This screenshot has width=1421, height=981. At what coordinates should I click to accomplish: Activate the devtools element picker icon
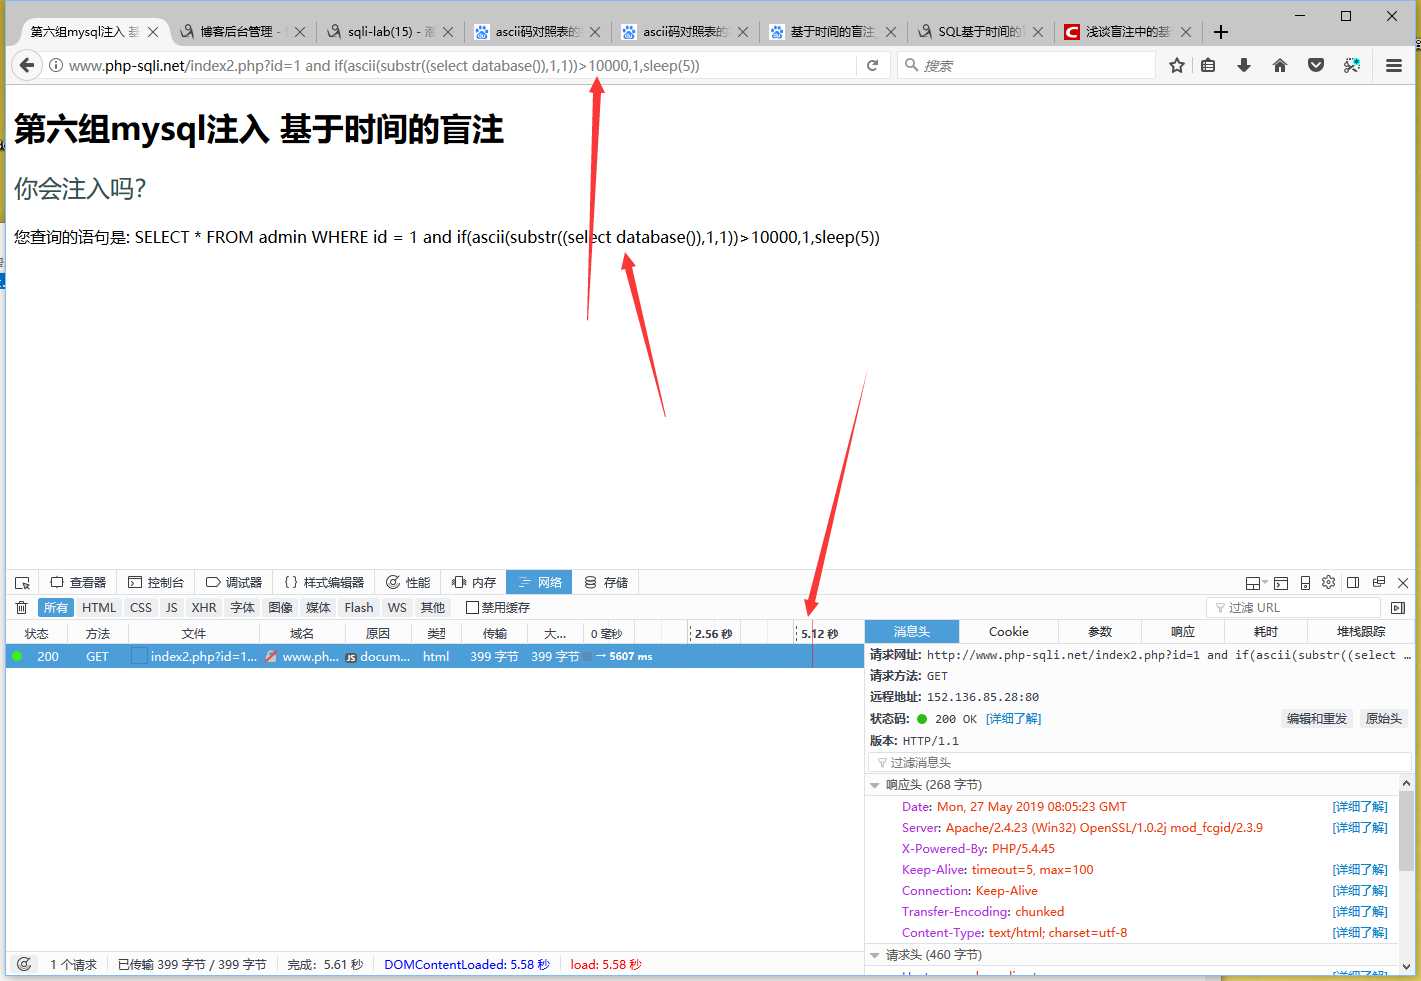[x=22, y=582]
